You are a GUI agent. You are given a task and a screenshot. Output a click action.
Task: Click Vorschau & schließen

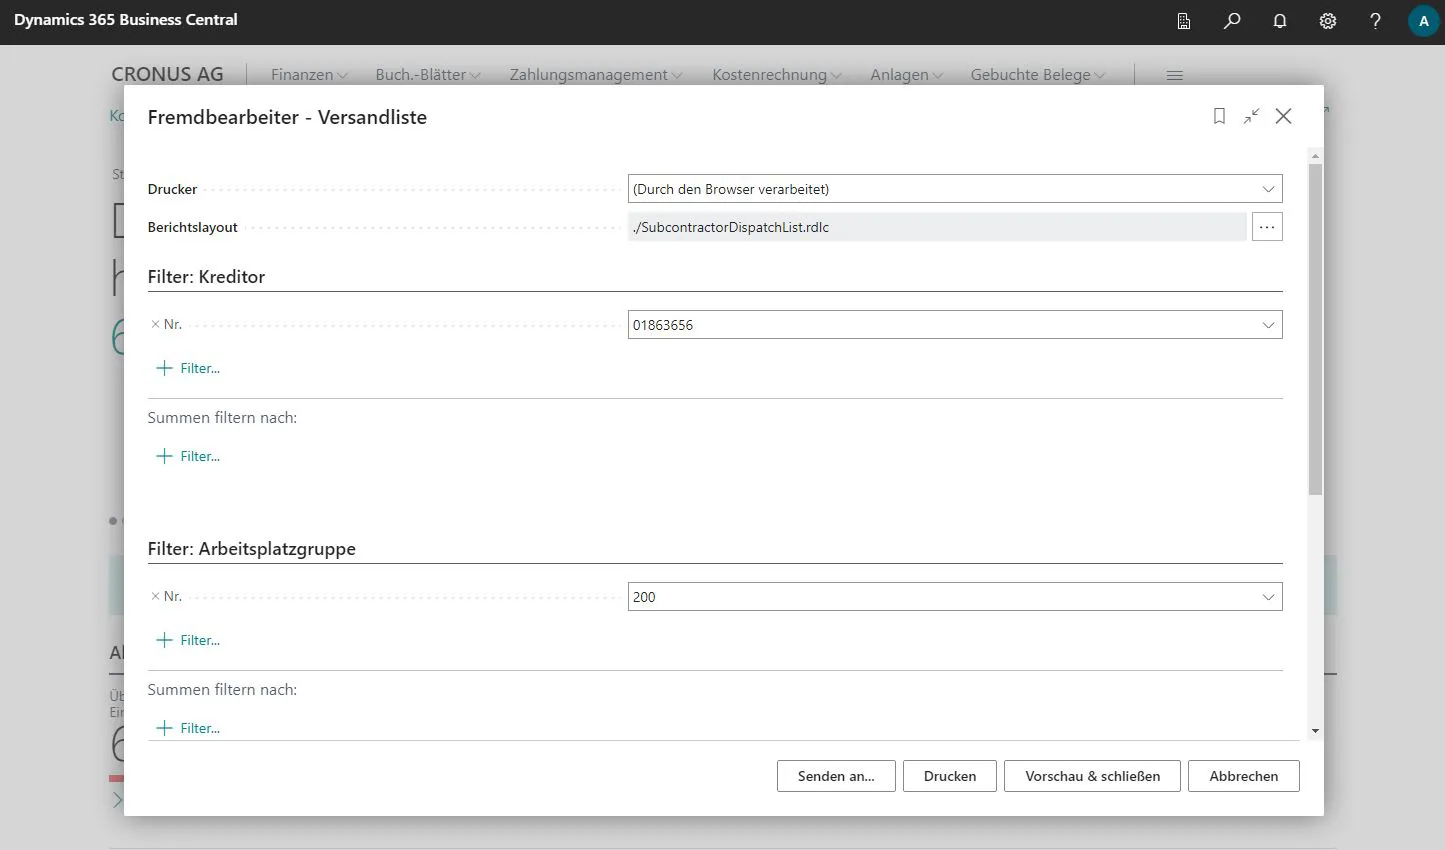click(1093, 776)
